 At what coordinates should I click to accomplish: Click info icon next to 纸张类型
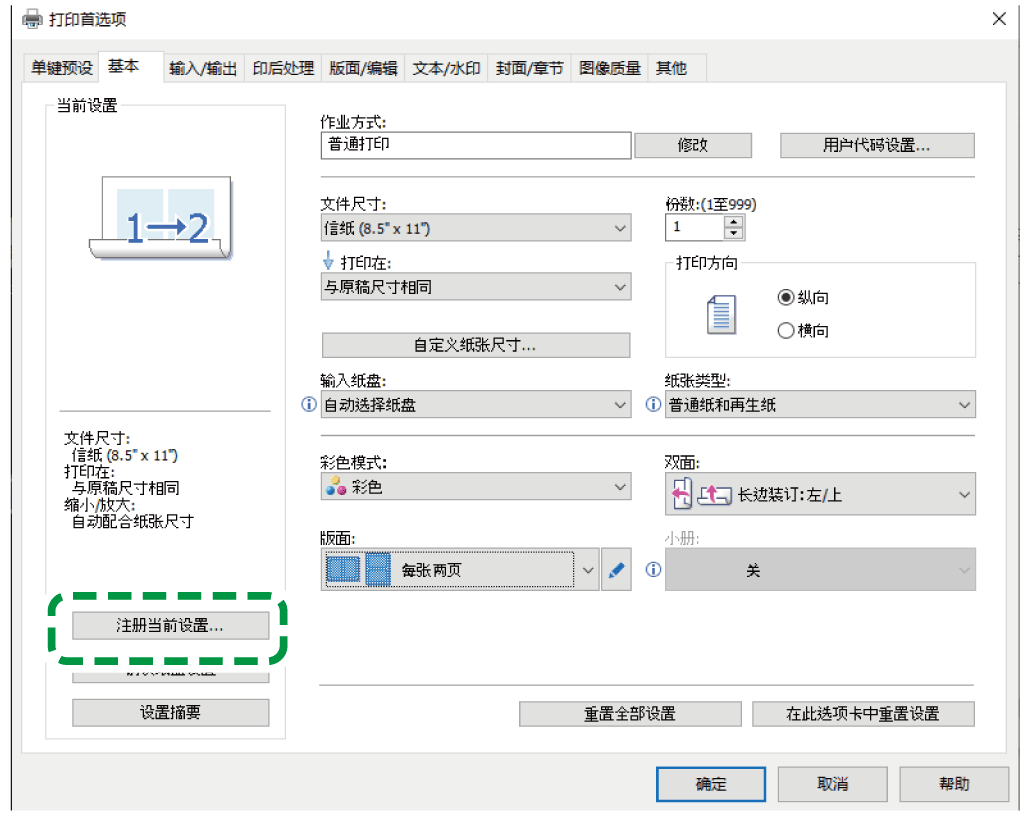click(x=654, y=405)
